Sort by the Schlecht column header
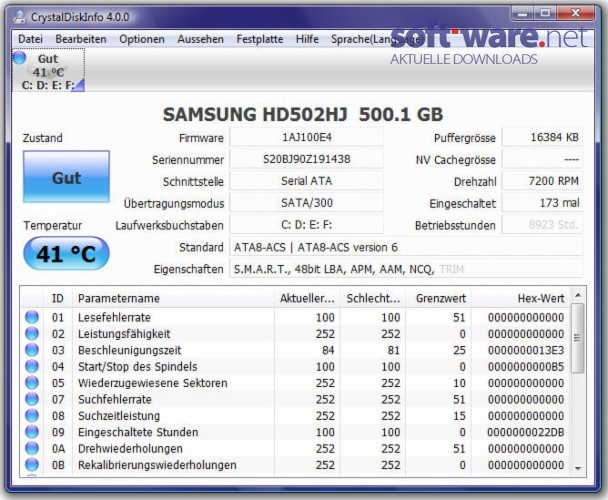The width and height of the screenshot is (608, 500). pyautogui.click(x=373, y=298)
